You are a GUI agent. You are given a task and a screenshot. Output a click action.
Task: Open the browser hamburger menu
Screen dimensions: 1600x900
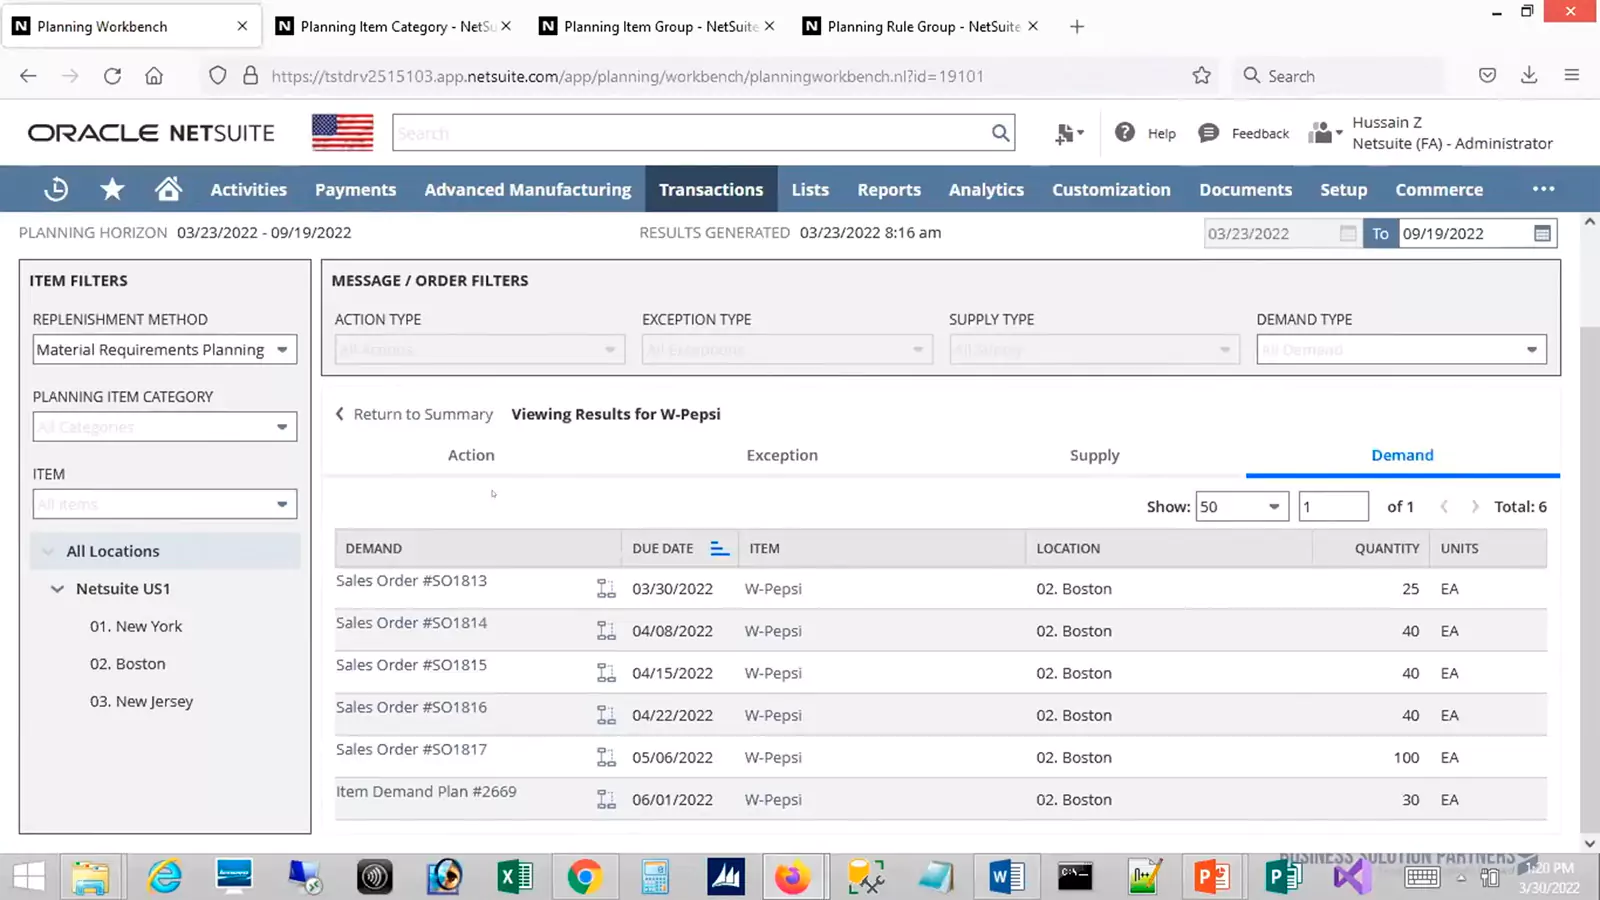1572,76
